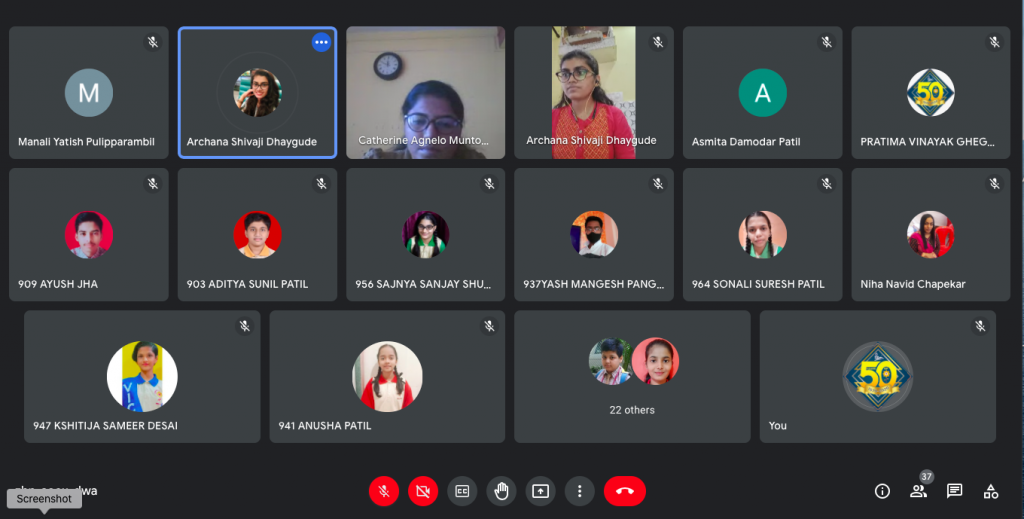Screen dimensions: 1024x519
Task: Leave the call with the red hang-up button
Action: (625, 491)
